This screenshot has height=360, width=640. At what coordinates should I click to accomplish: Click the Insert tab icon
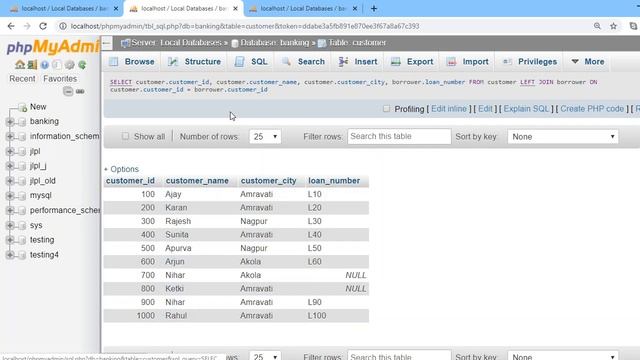tap(343, 62)
